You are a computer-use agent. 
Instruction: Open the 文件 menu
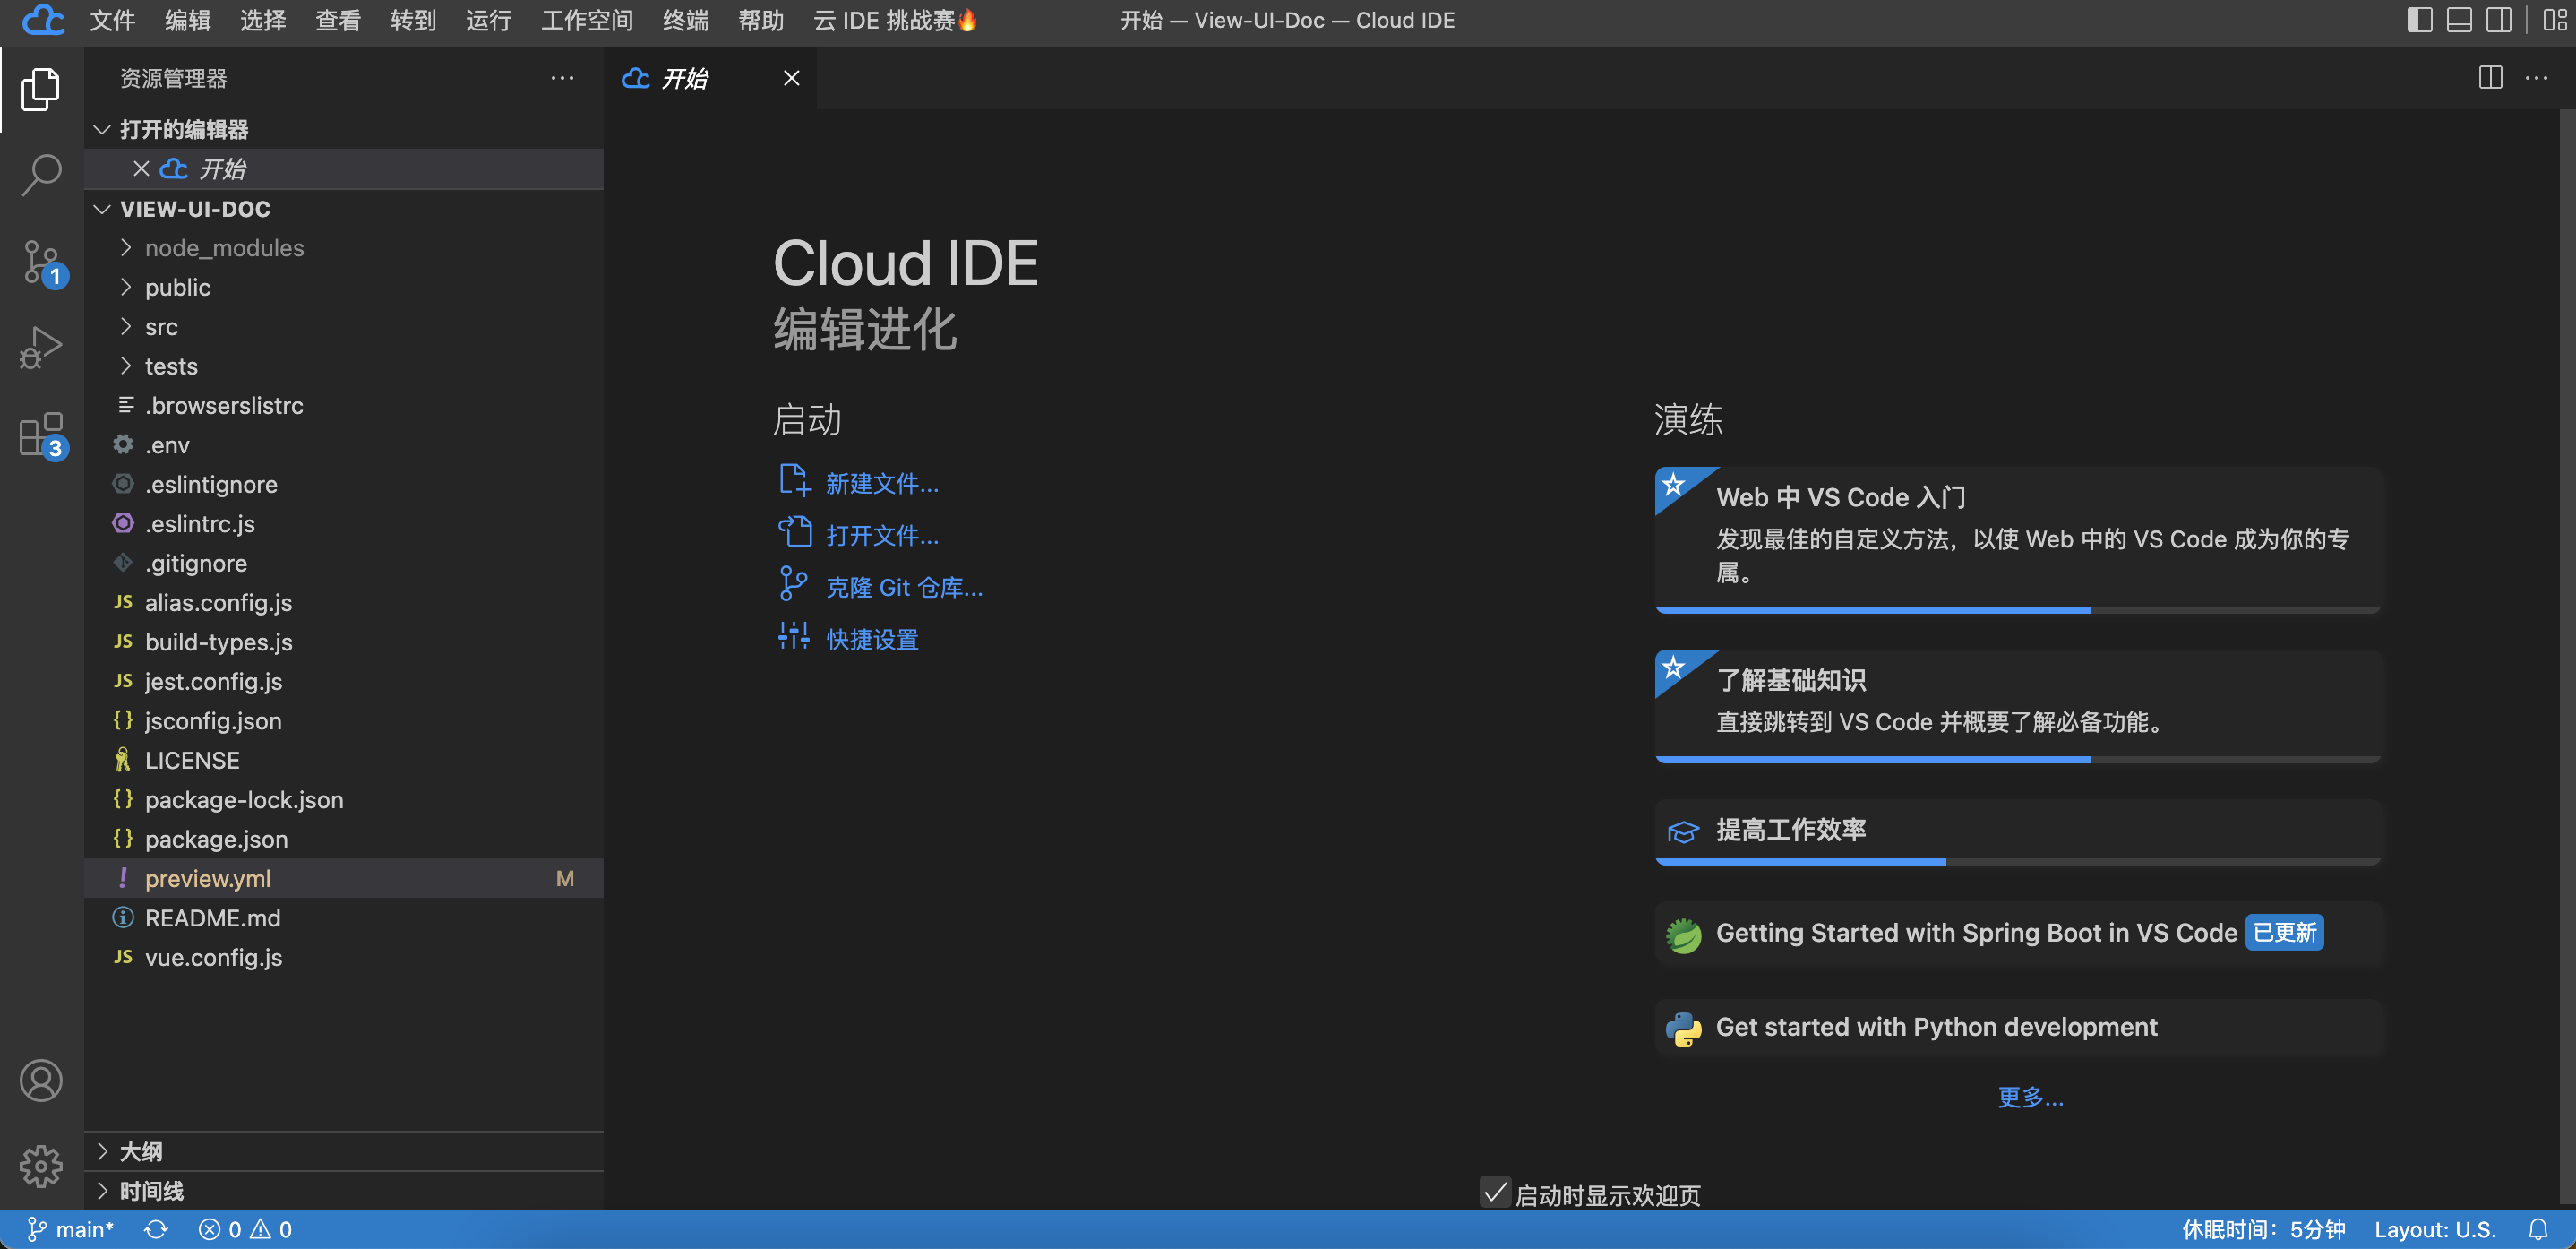112,20
